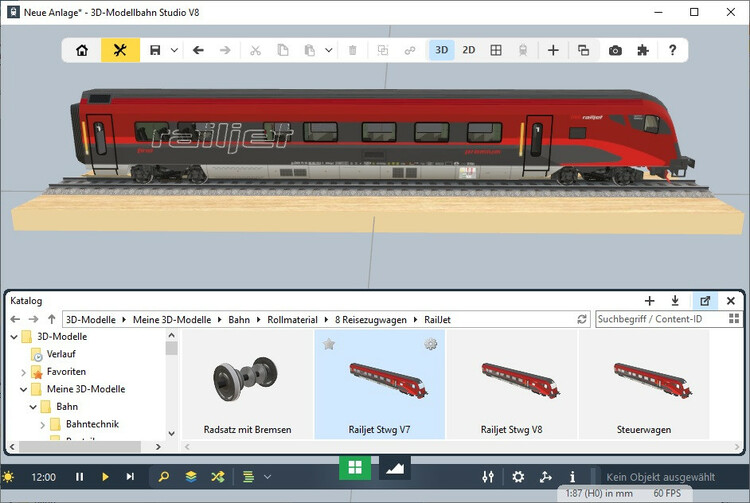
Task: Toggle the editor tools mode button
Action: 120,50
